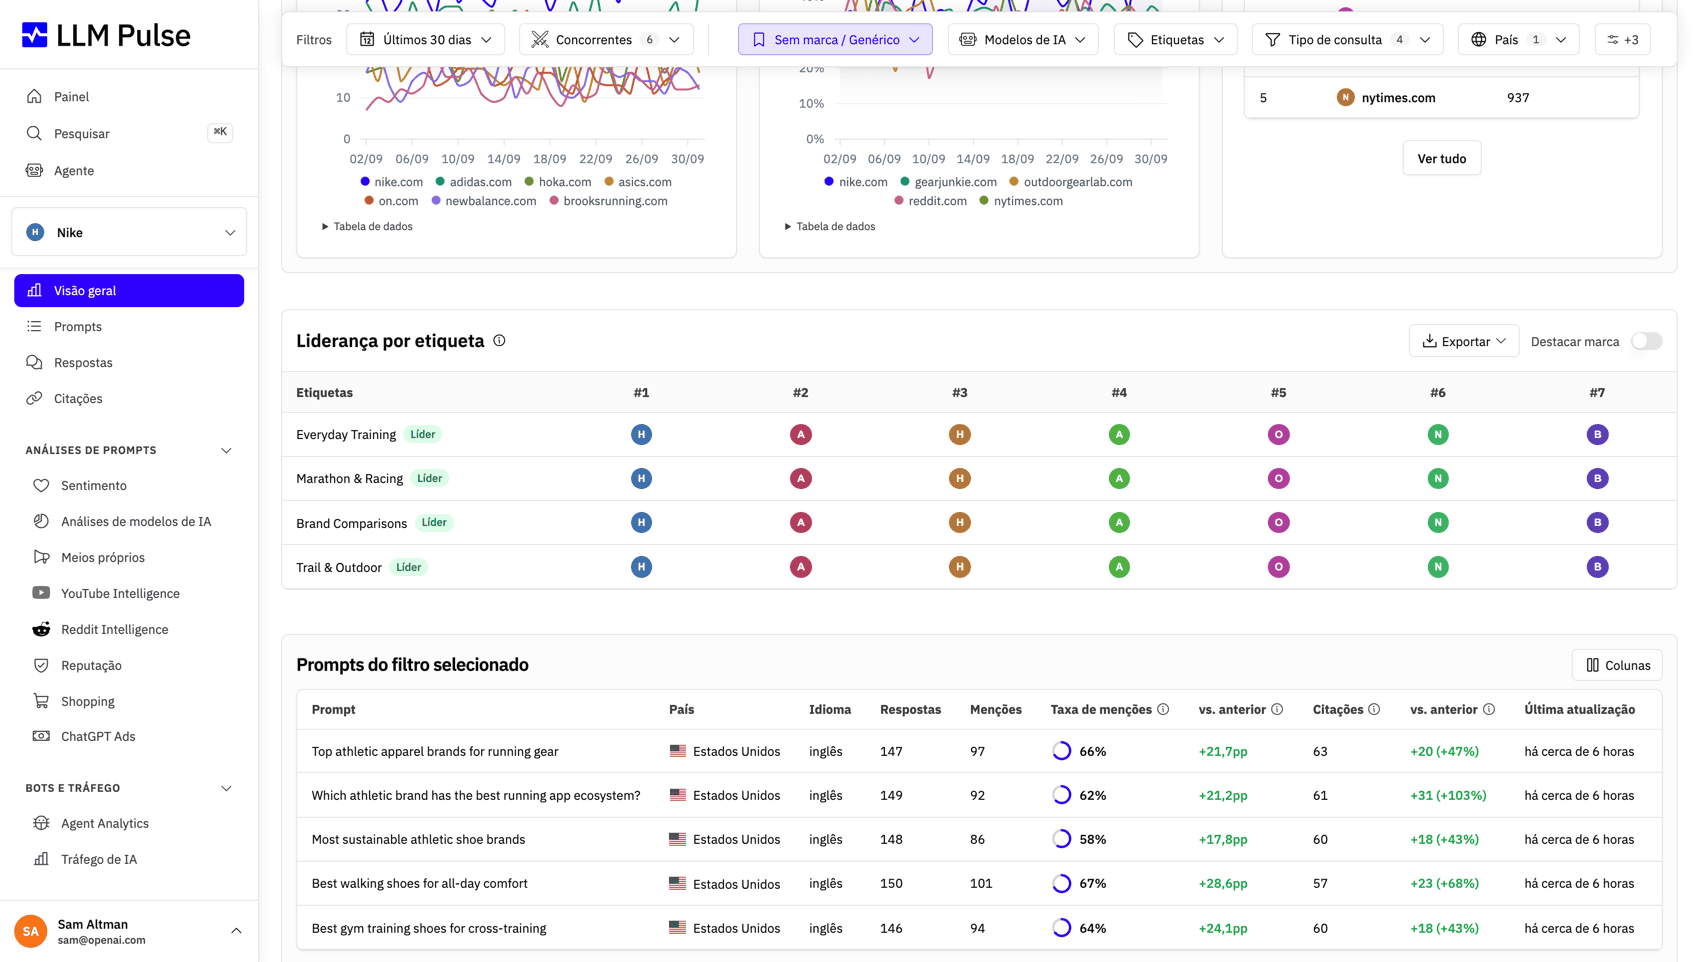The height and width of the screenshot is (962, 1700).
Task: Toggle the Destacar marca switch
Action: pos(1646,341)
